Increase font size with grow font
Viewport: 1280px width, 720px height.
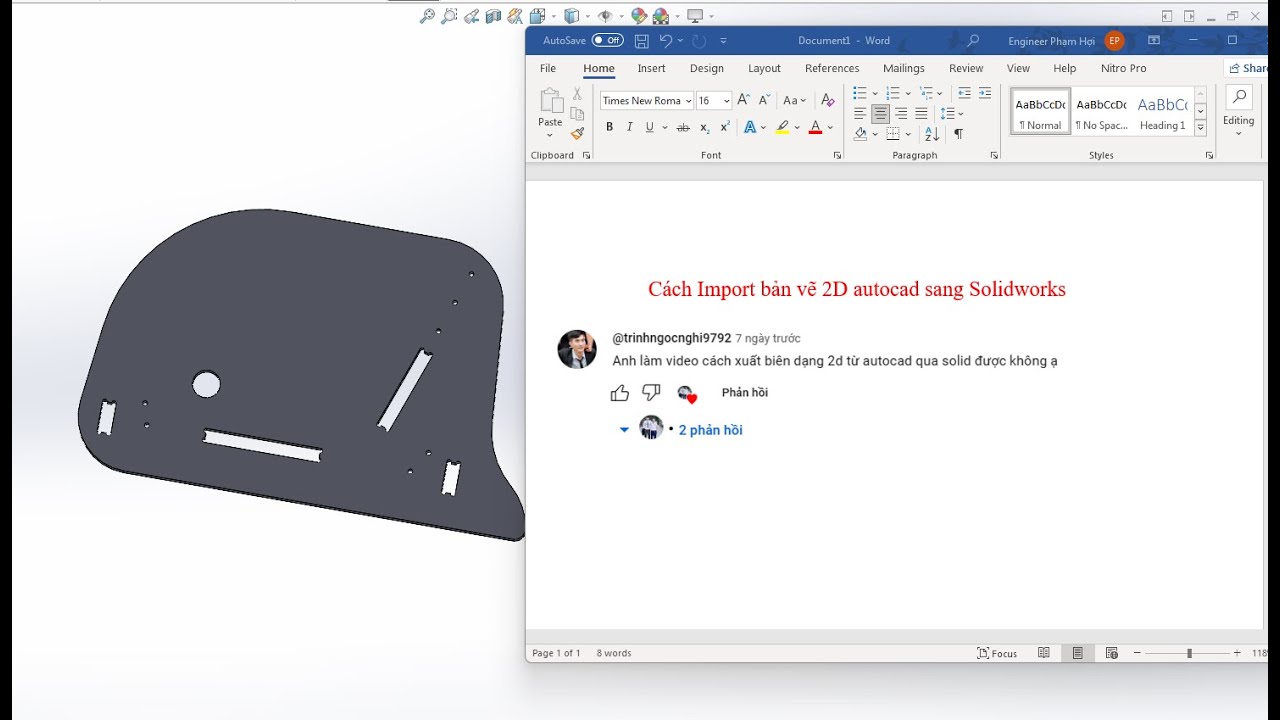click(x=743, y=100)
